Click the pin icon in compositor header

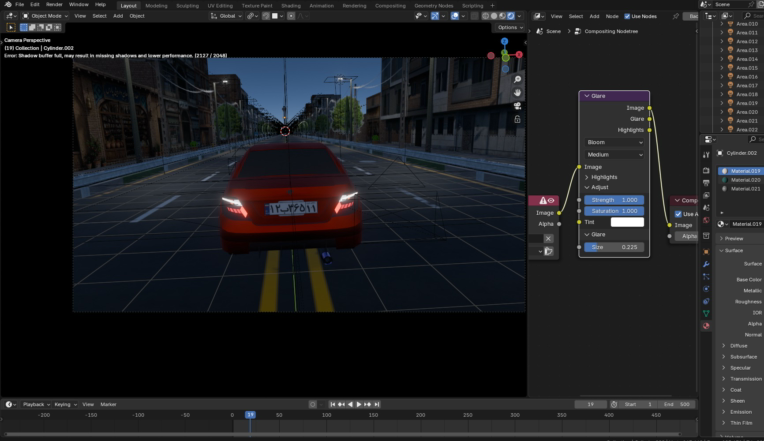675,16
